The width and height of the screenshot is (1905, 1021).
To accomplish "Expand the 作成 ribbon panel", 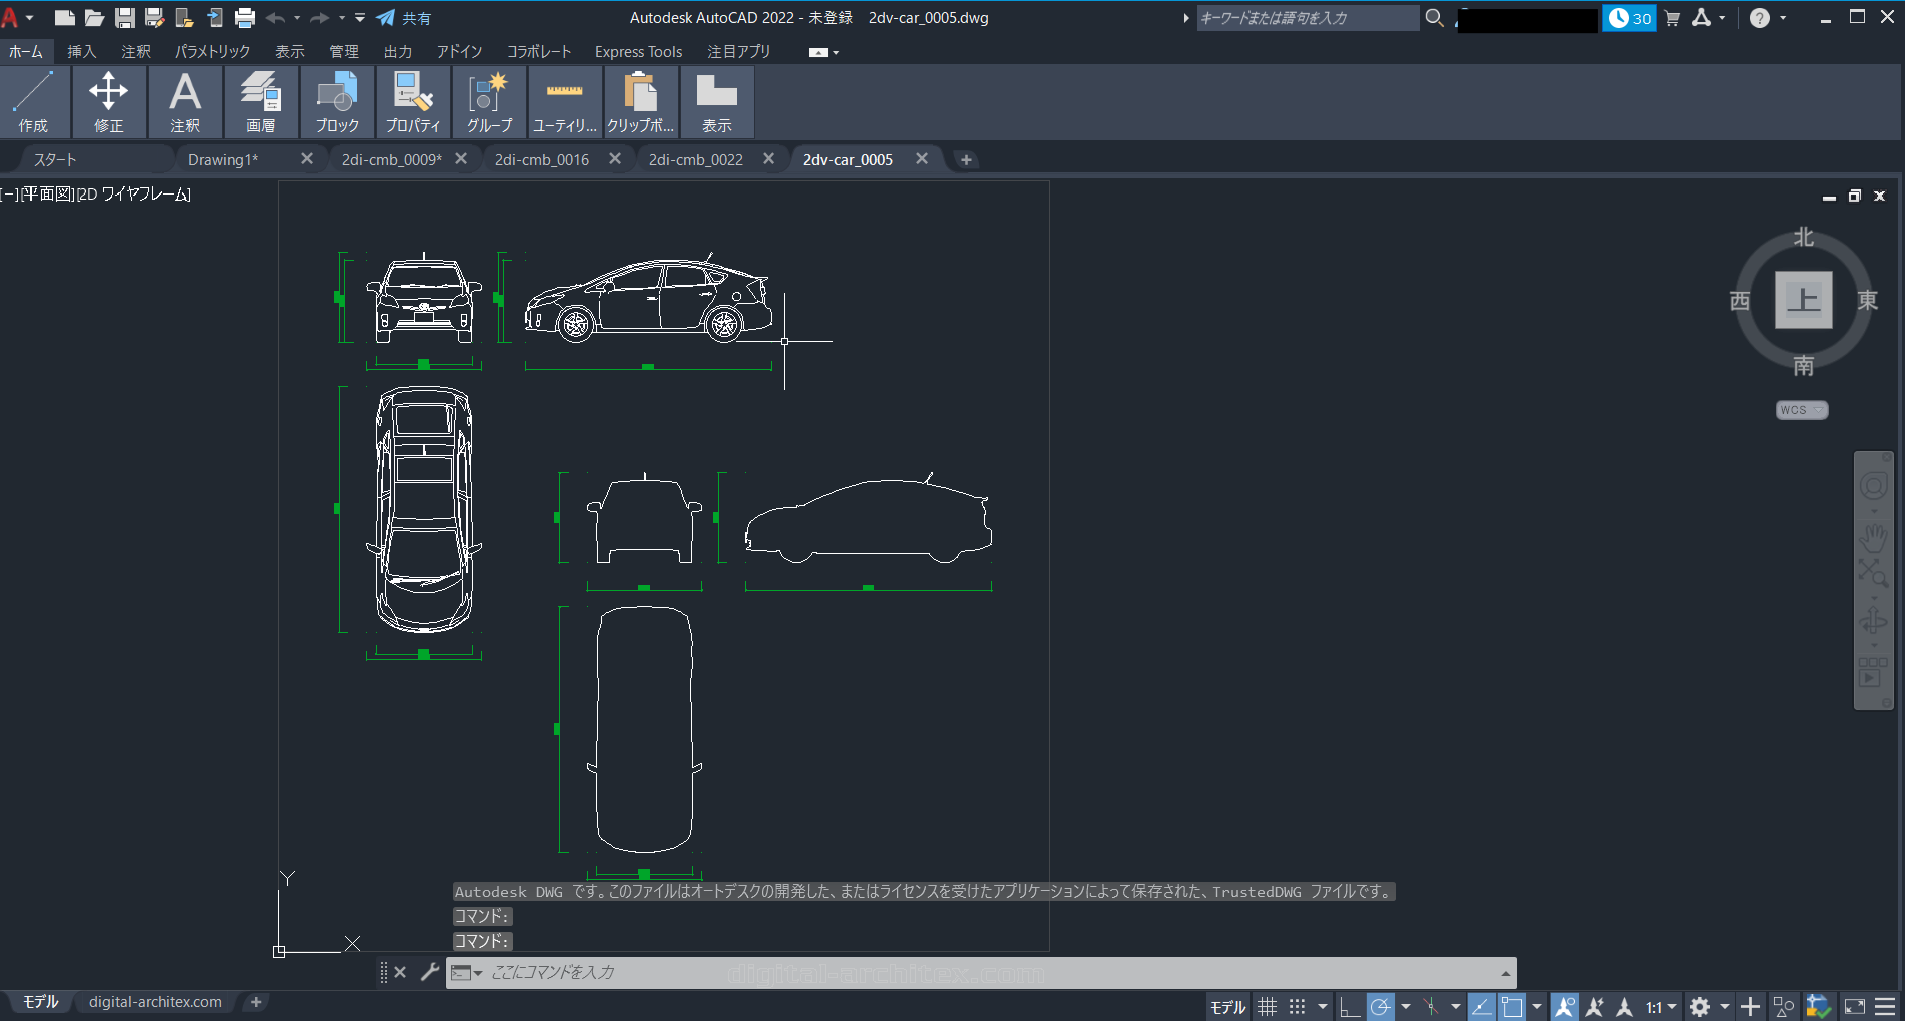I will pos(33,102).
